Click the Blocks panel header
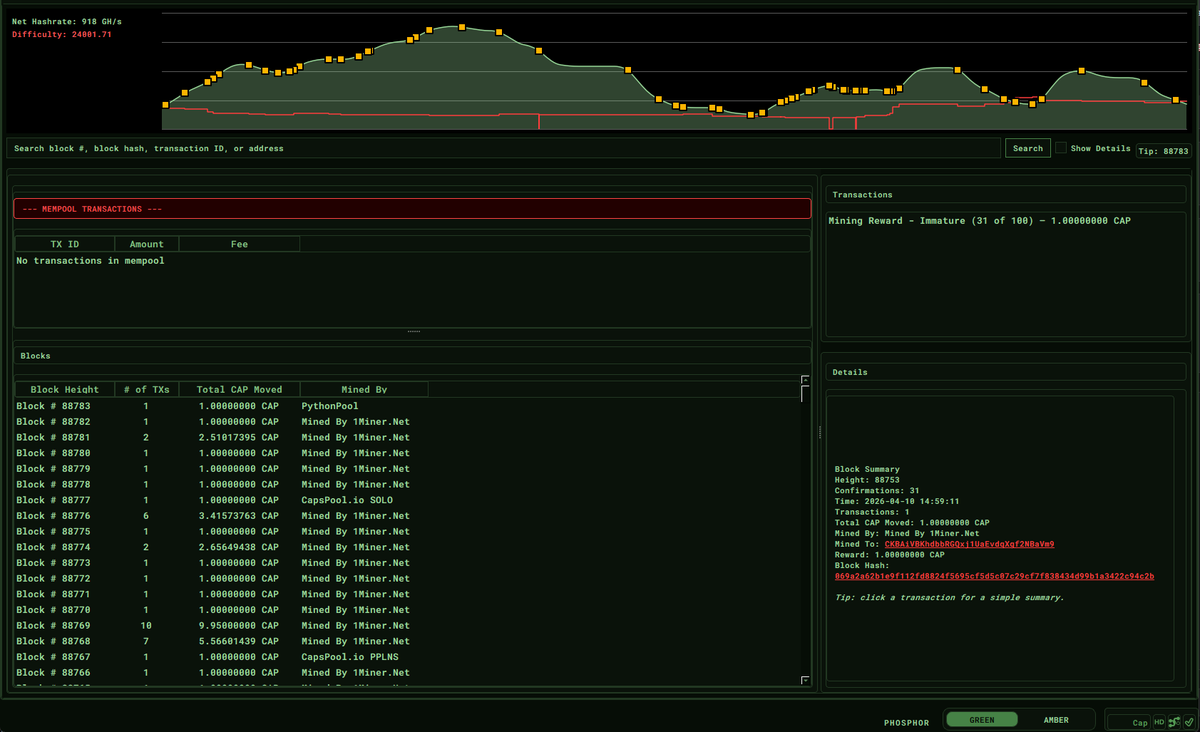 (x=412, y=356)
